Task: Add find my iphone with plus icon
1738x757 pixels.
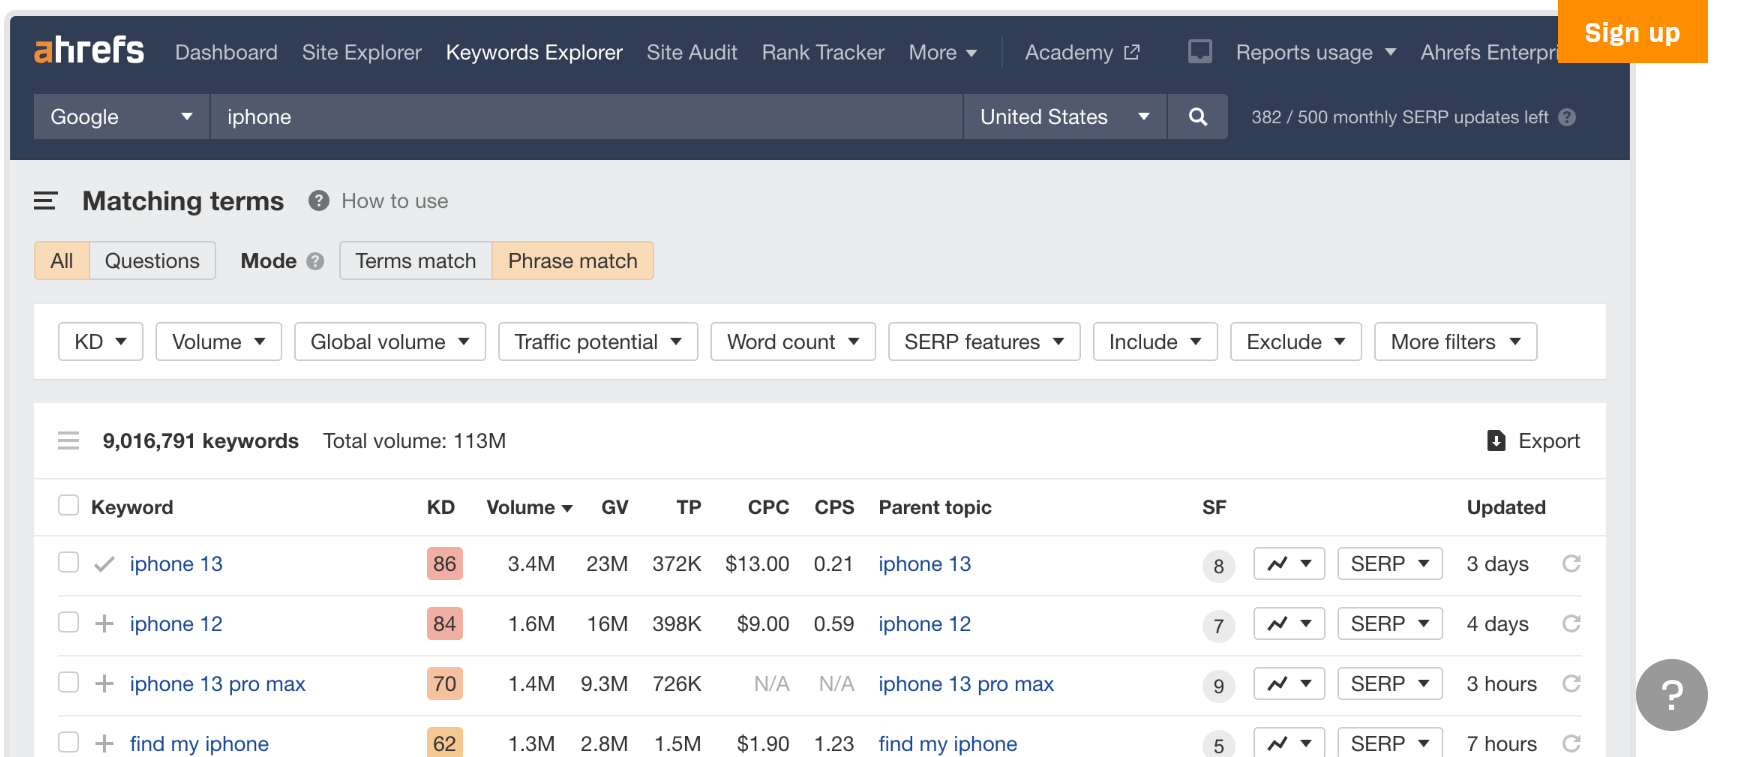Action: click(x=104, y=744)
